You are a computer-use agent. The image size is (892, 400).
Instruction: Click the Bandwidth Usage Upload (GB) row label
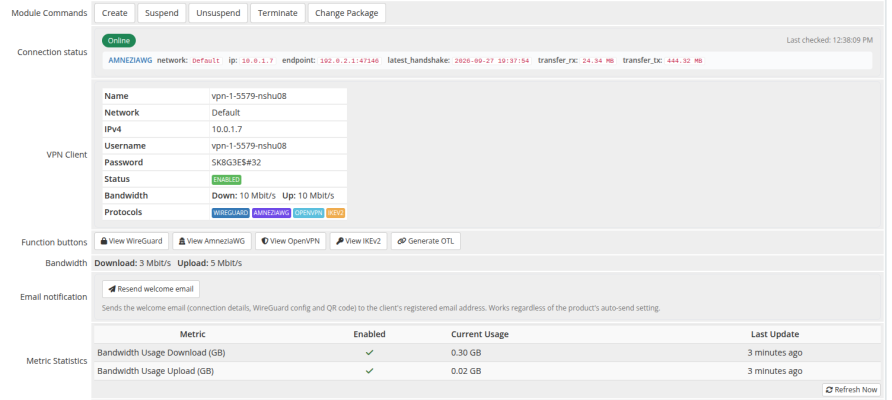point(155,371)
